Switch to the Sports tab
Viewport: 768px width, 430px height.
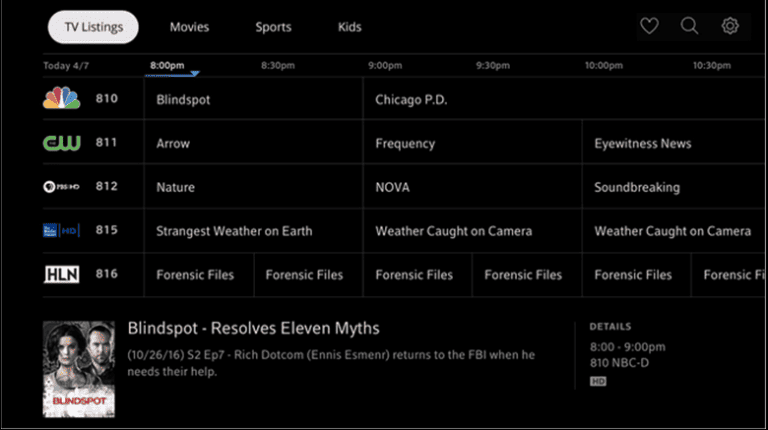(273, 27)
